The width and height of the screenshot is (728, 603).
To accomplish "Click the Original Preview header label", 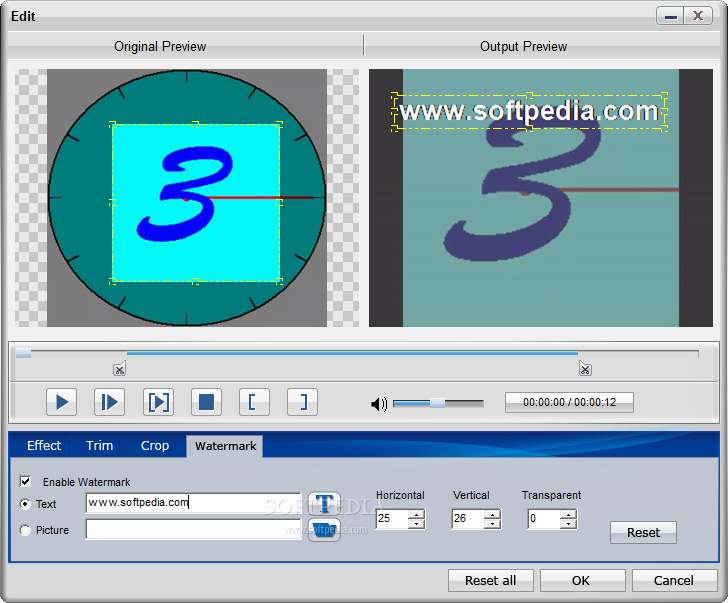I will pyautogui.click(x=160, y=46).
